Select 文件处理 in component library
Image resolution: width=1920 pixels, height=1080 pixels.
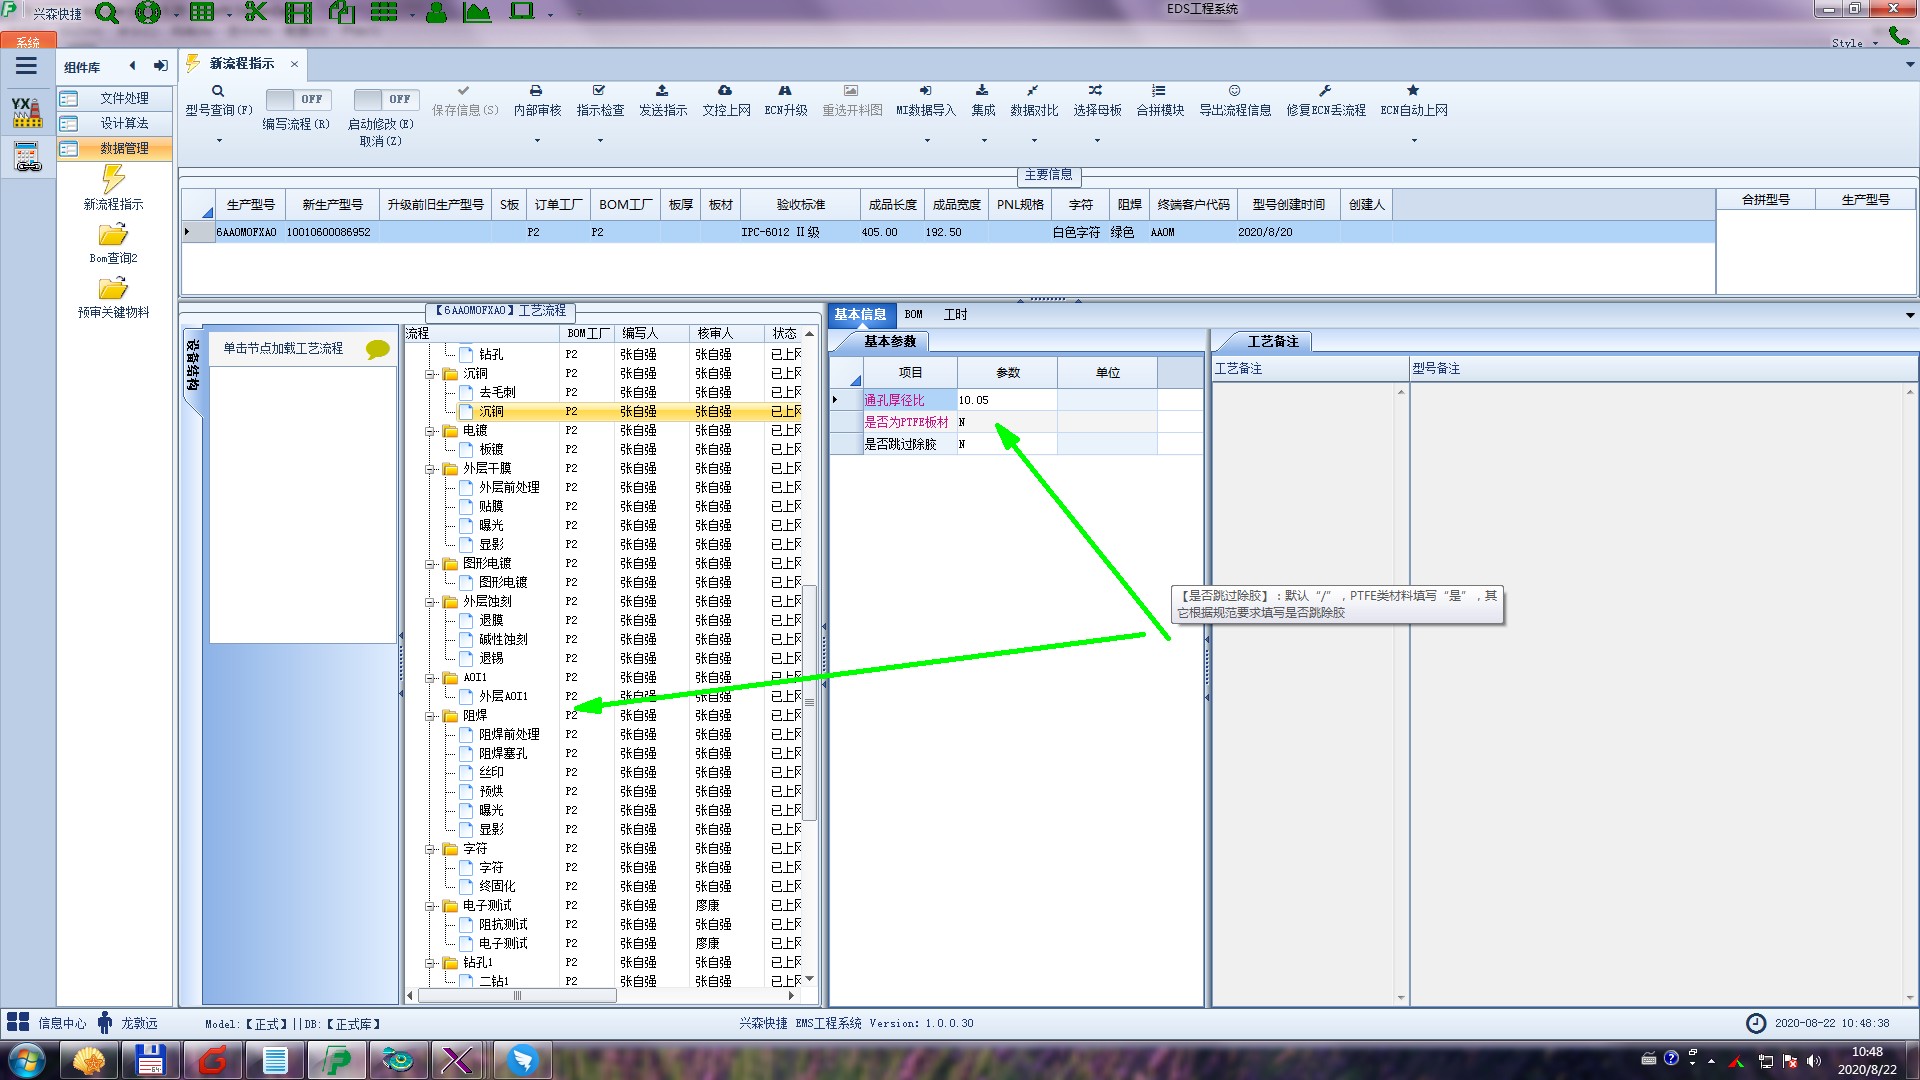pyautogui.click(x=123, y=98)
